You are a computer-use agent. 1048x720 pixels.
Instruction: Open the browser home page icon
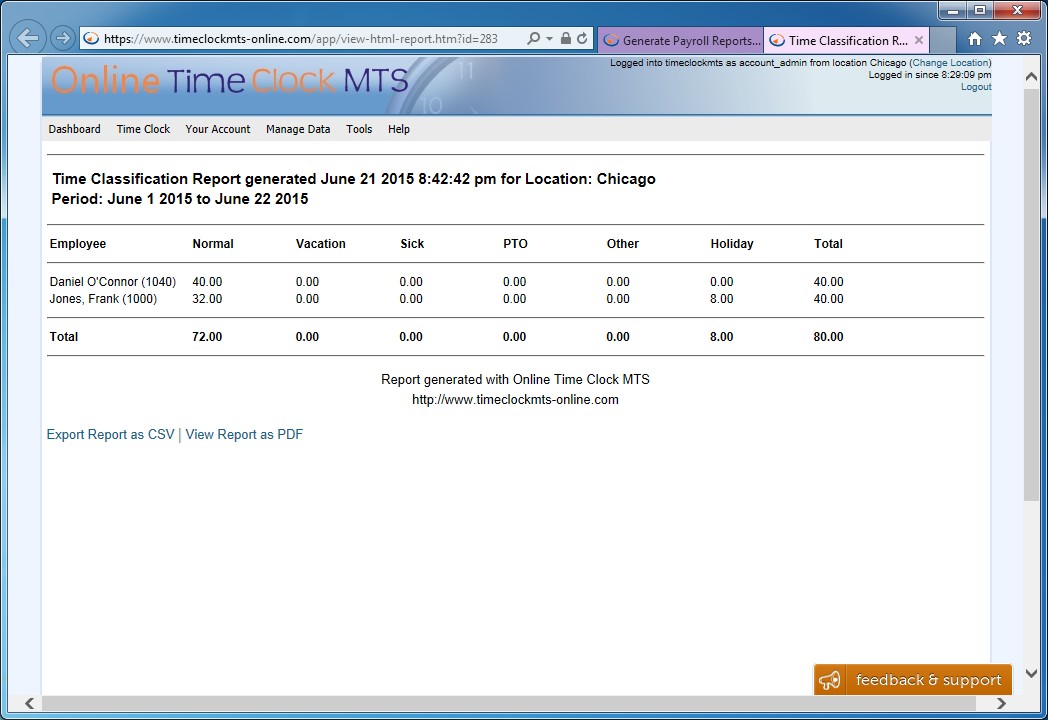tap(975, 39)
